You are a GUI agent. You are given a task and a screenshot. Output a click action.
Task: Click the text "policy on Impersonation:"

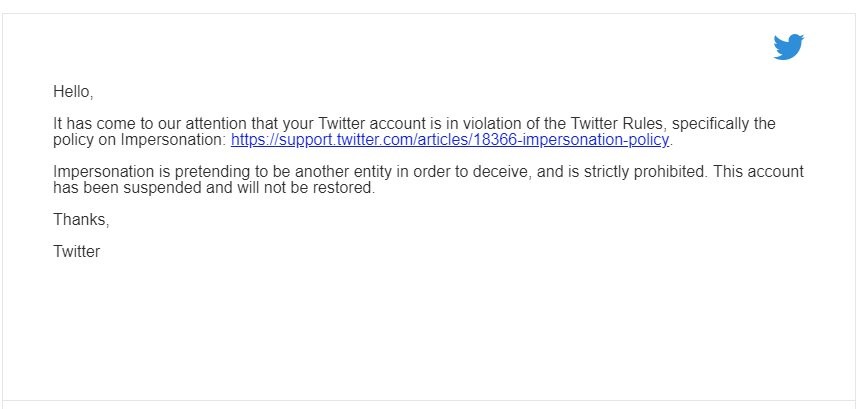click(140, 140)
